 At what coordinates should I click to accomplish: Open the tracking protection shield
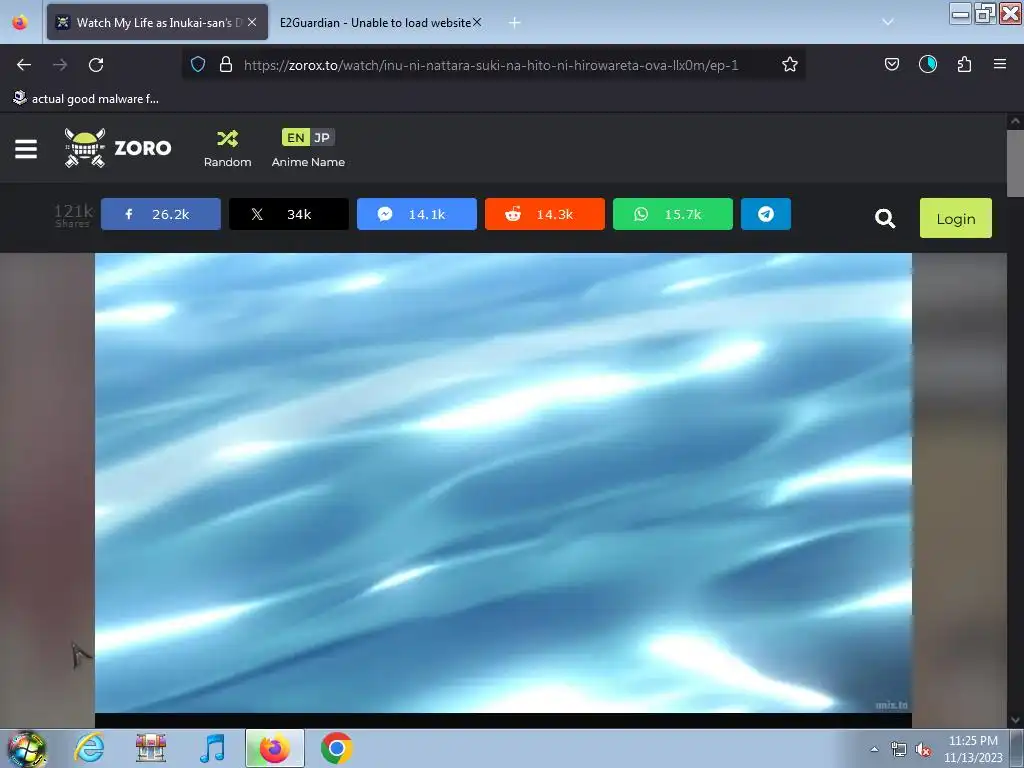click(198, 65)
